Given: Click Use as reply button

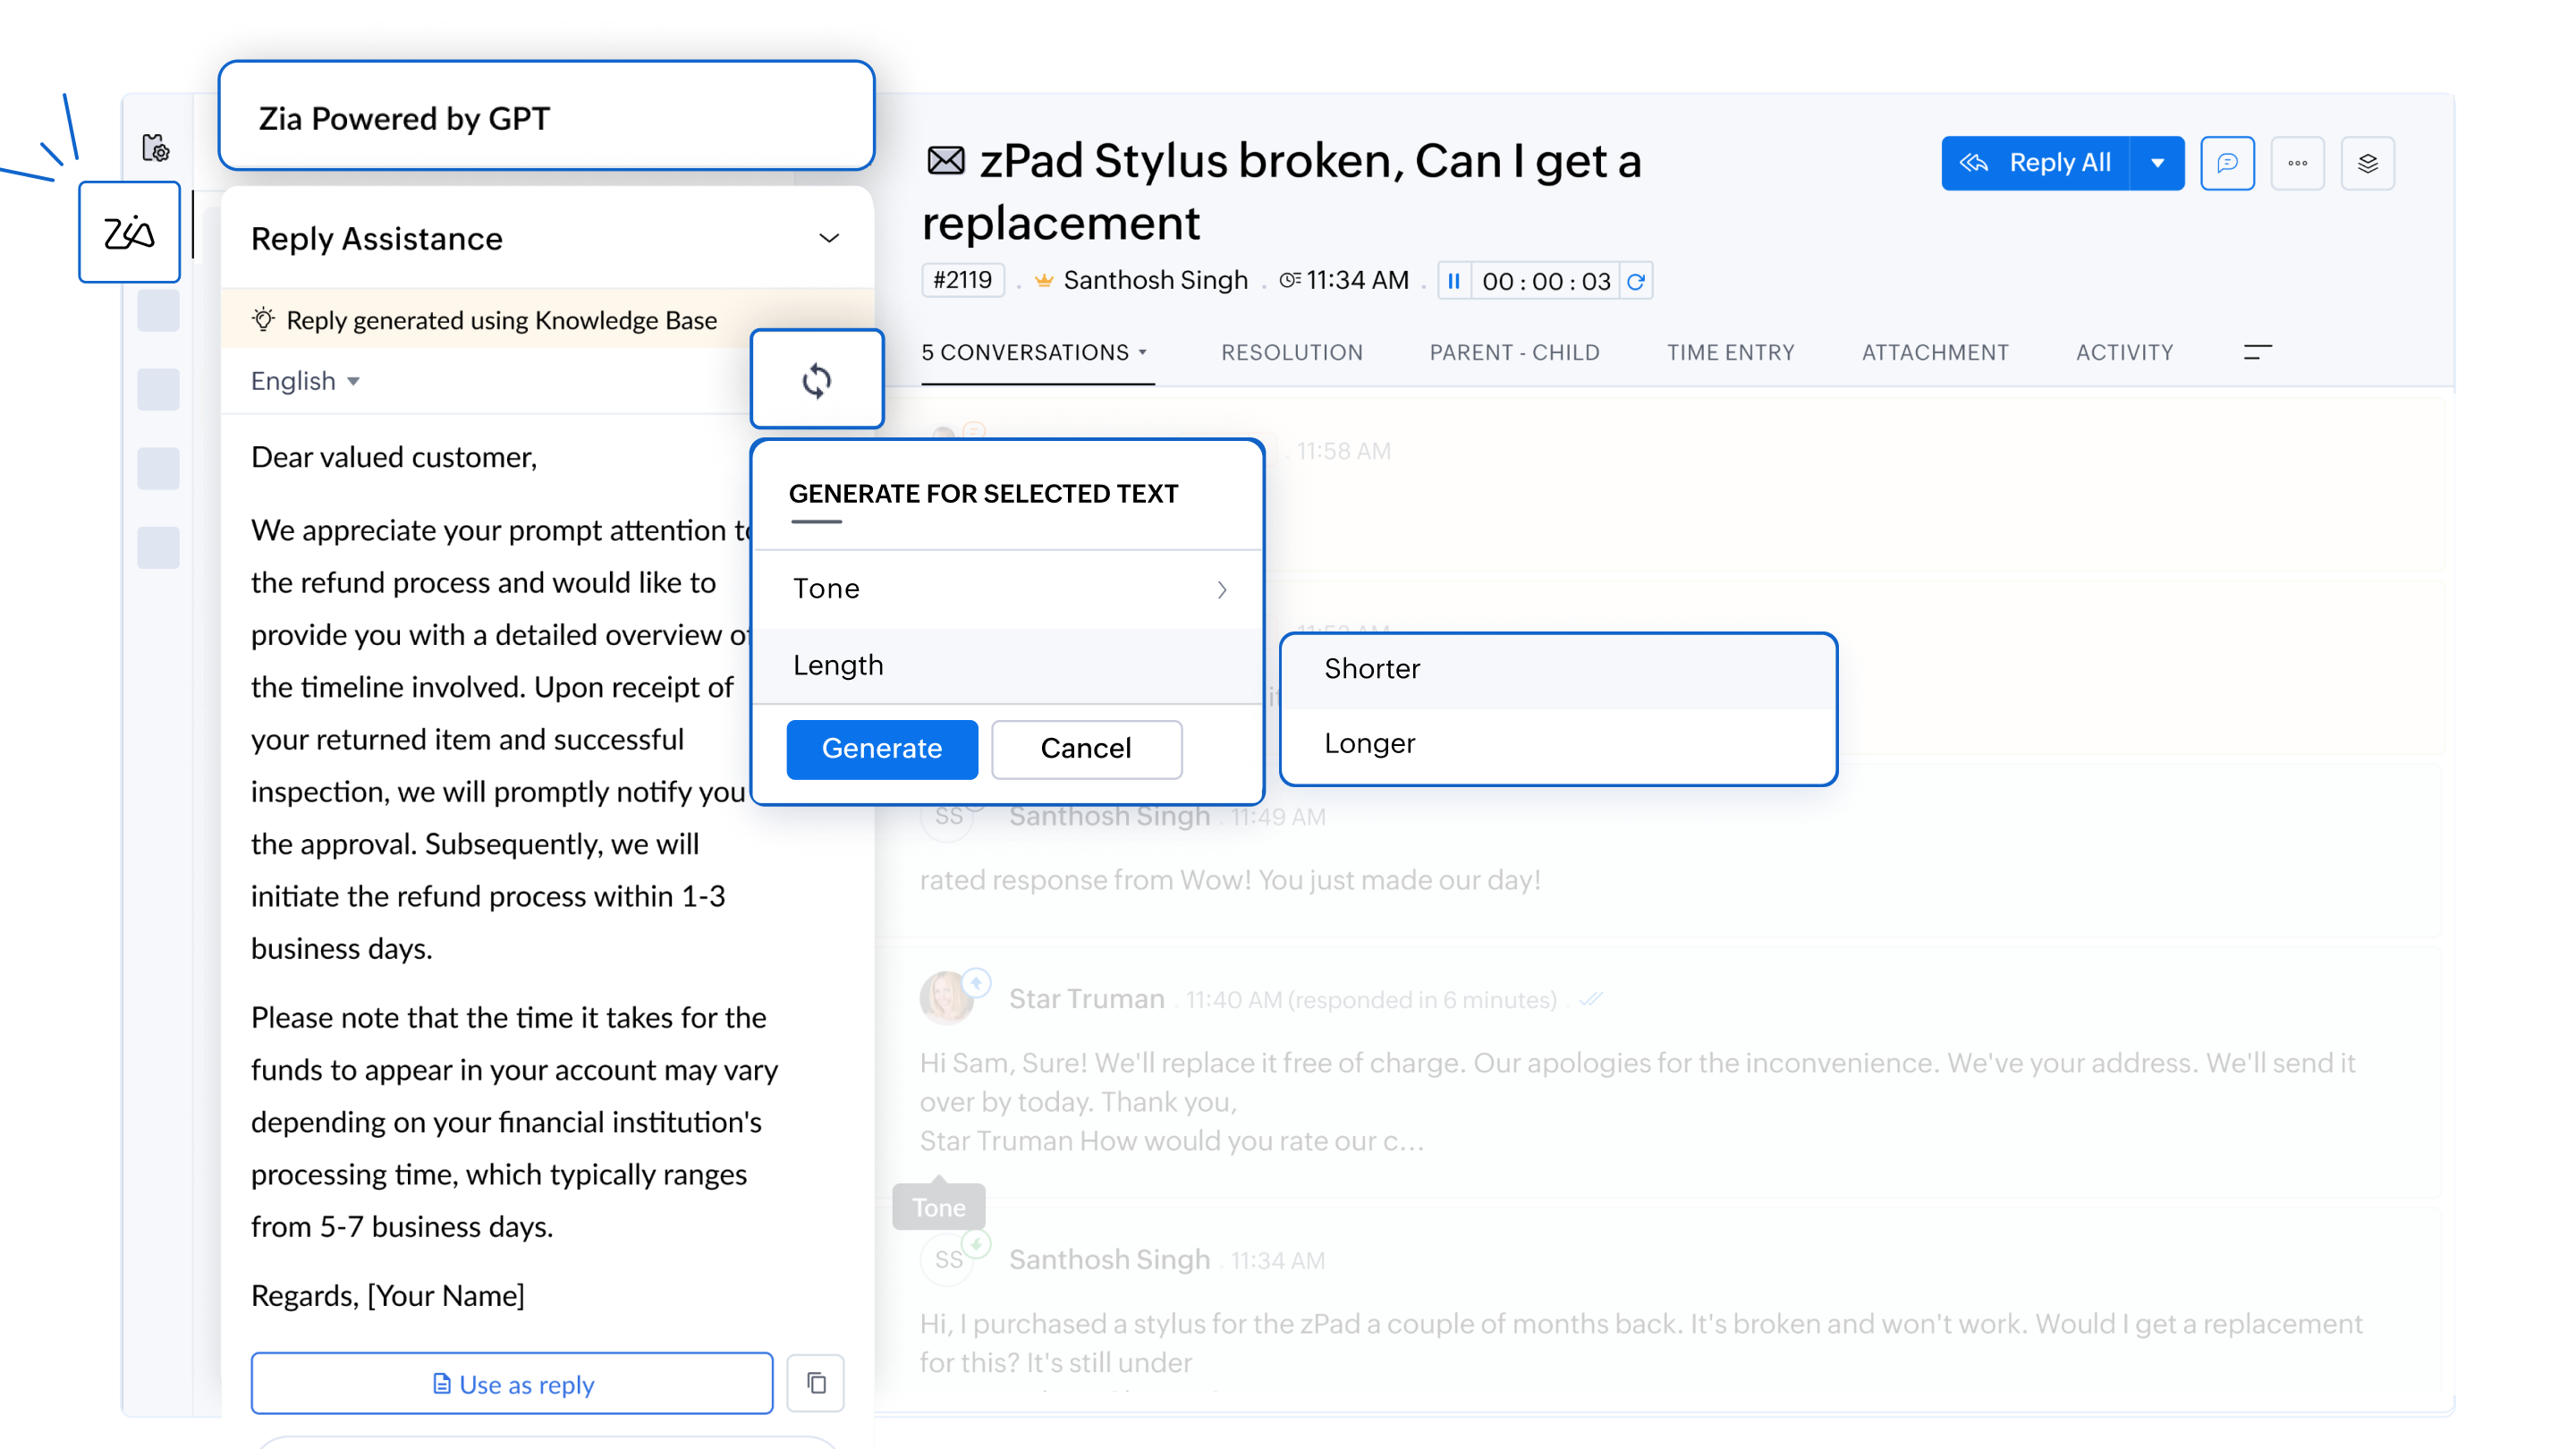Looking at the screenshot, I should [x=512, y=1384].
